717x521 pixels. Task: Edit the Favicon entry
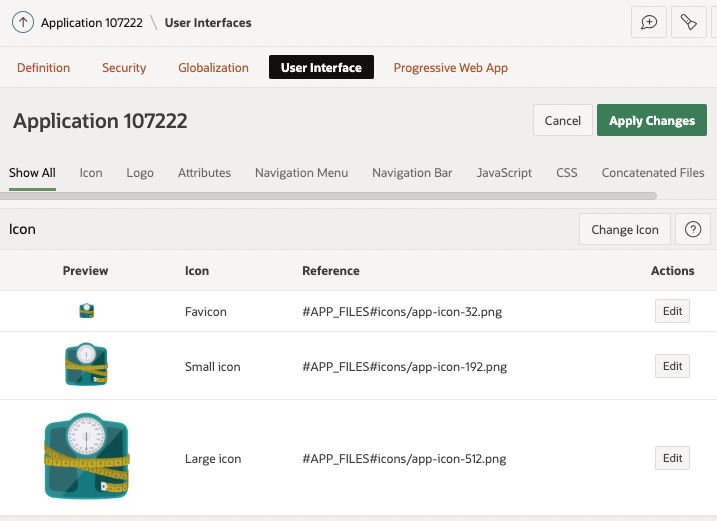click(672, 311)
